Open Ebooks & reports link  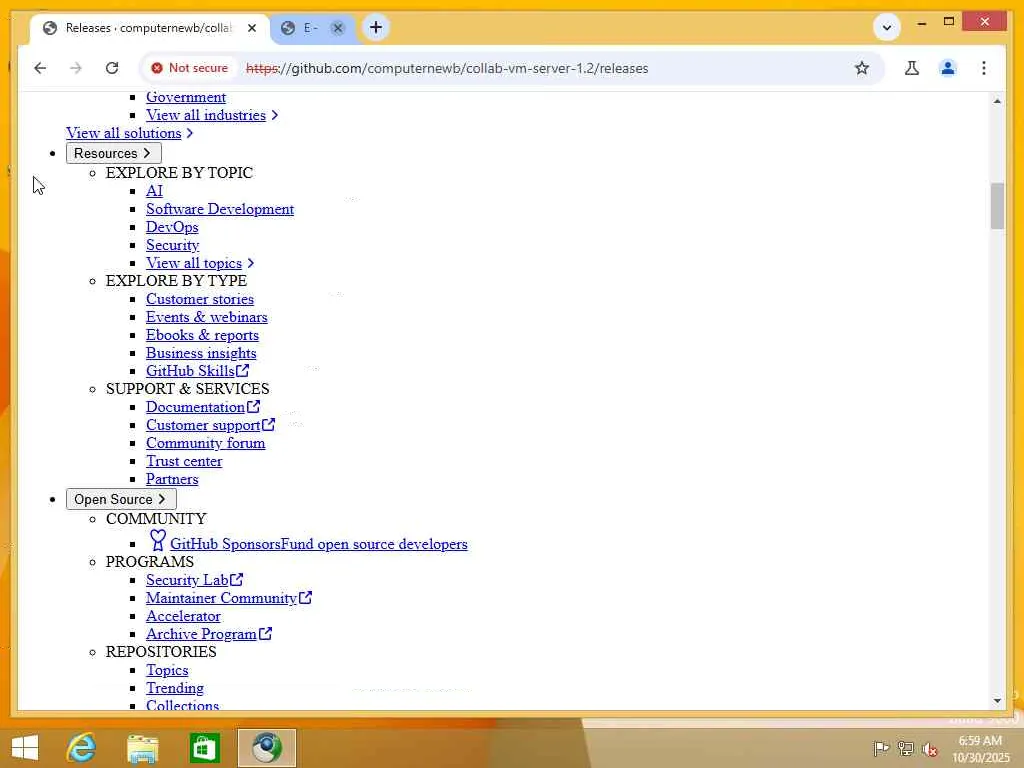point(202,335)
